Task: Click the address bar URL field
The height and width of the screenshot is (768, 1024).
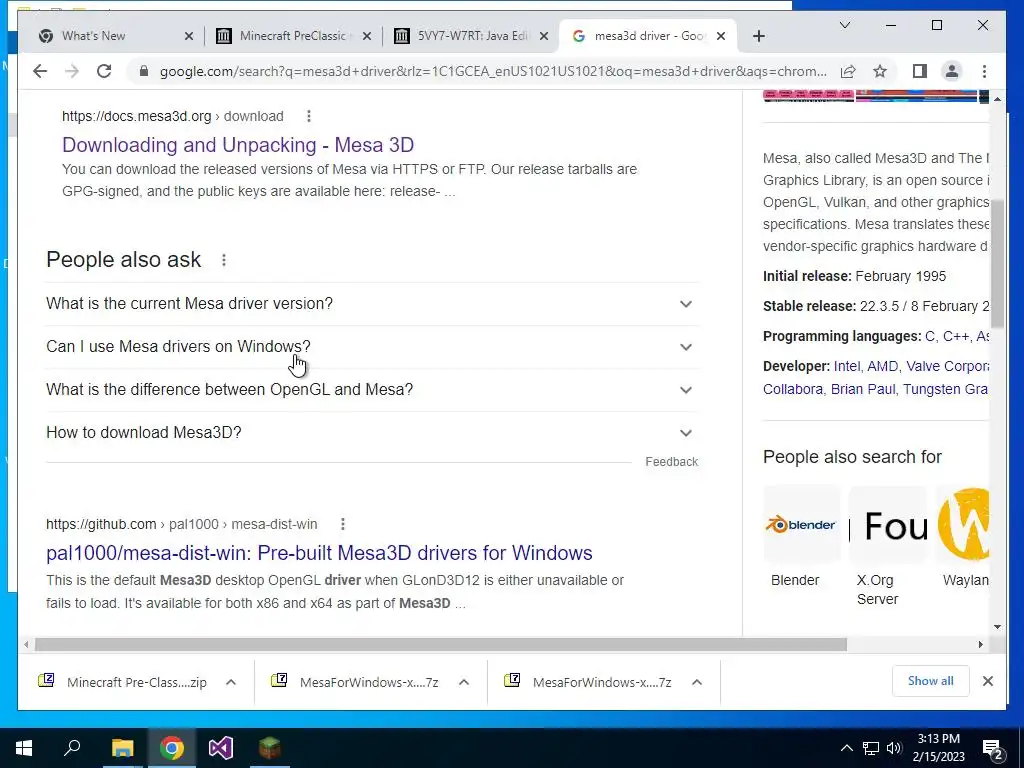Action: pos(493,71)
